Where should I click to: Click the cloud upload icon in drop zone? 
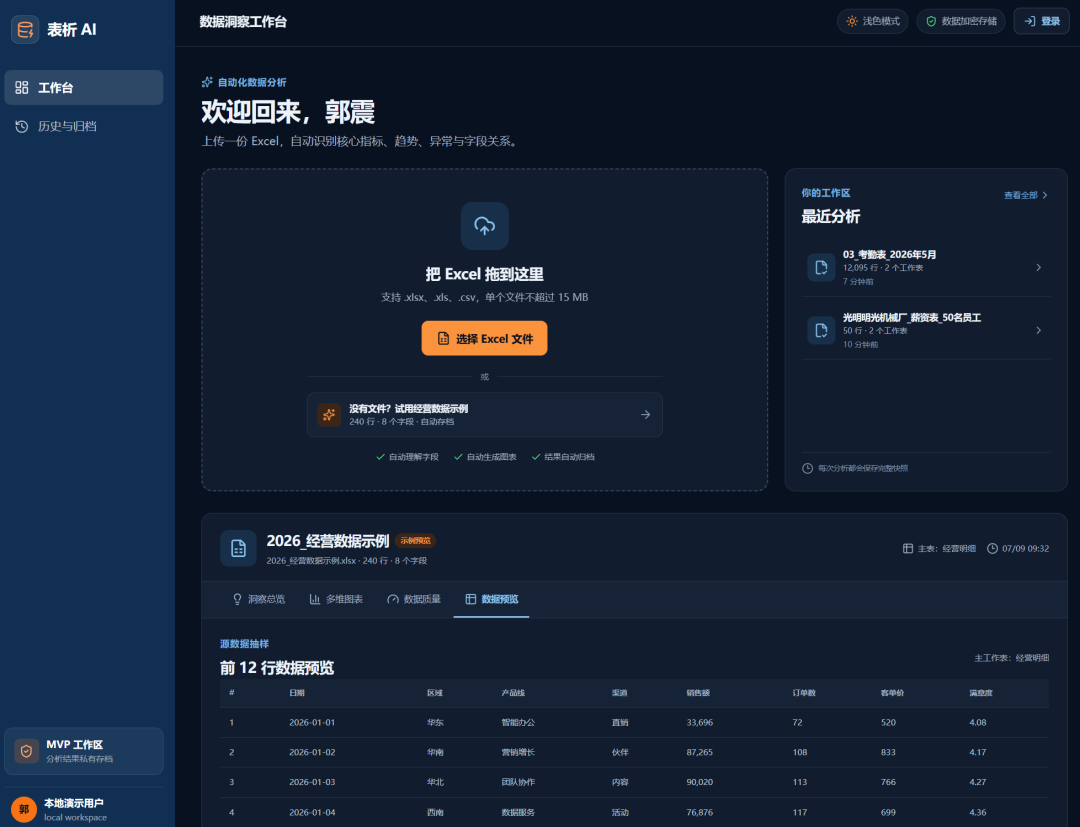484,226
